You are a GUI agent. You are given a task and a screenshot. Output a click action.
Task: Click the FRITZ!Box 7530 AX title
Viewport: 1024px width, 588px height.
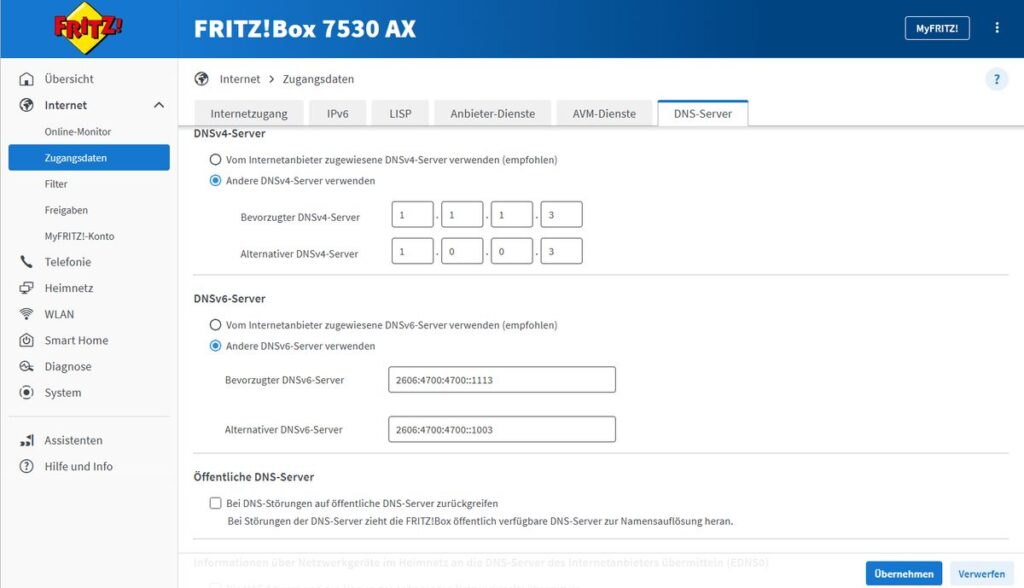tap(304, 29)
